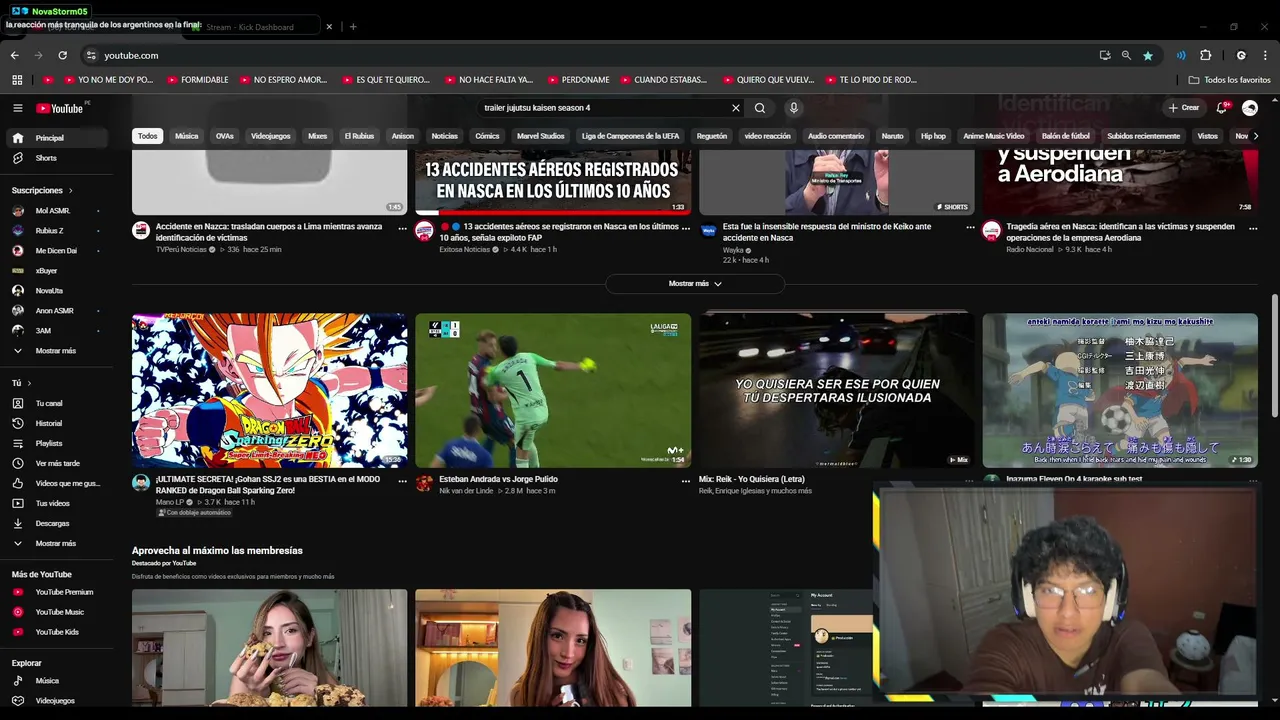1280x720 pixels.
Task: Click the TVPerú Noticias channel avatar
Action: [x=141, y=231]
